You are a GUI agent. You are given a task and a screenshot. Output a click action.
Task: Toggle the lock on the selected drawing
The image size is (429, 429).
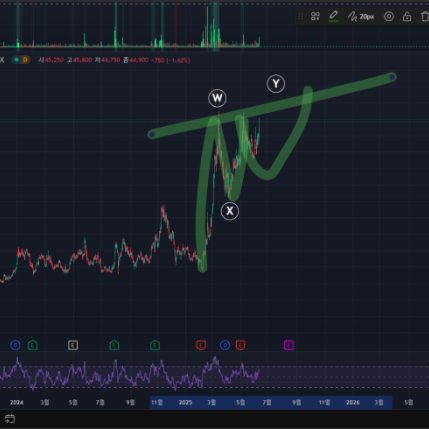[407, 16]
